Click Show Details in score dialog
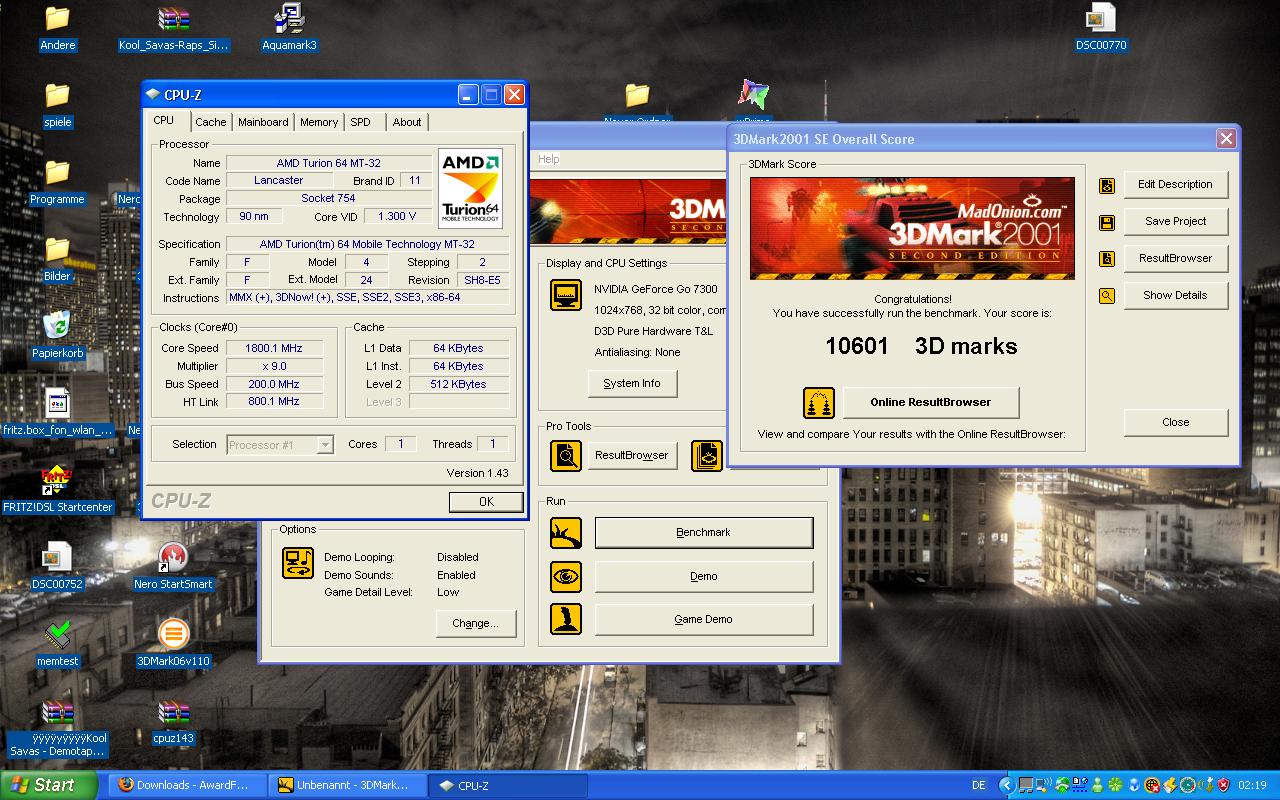1280x800 pixels. (1175, 296)
